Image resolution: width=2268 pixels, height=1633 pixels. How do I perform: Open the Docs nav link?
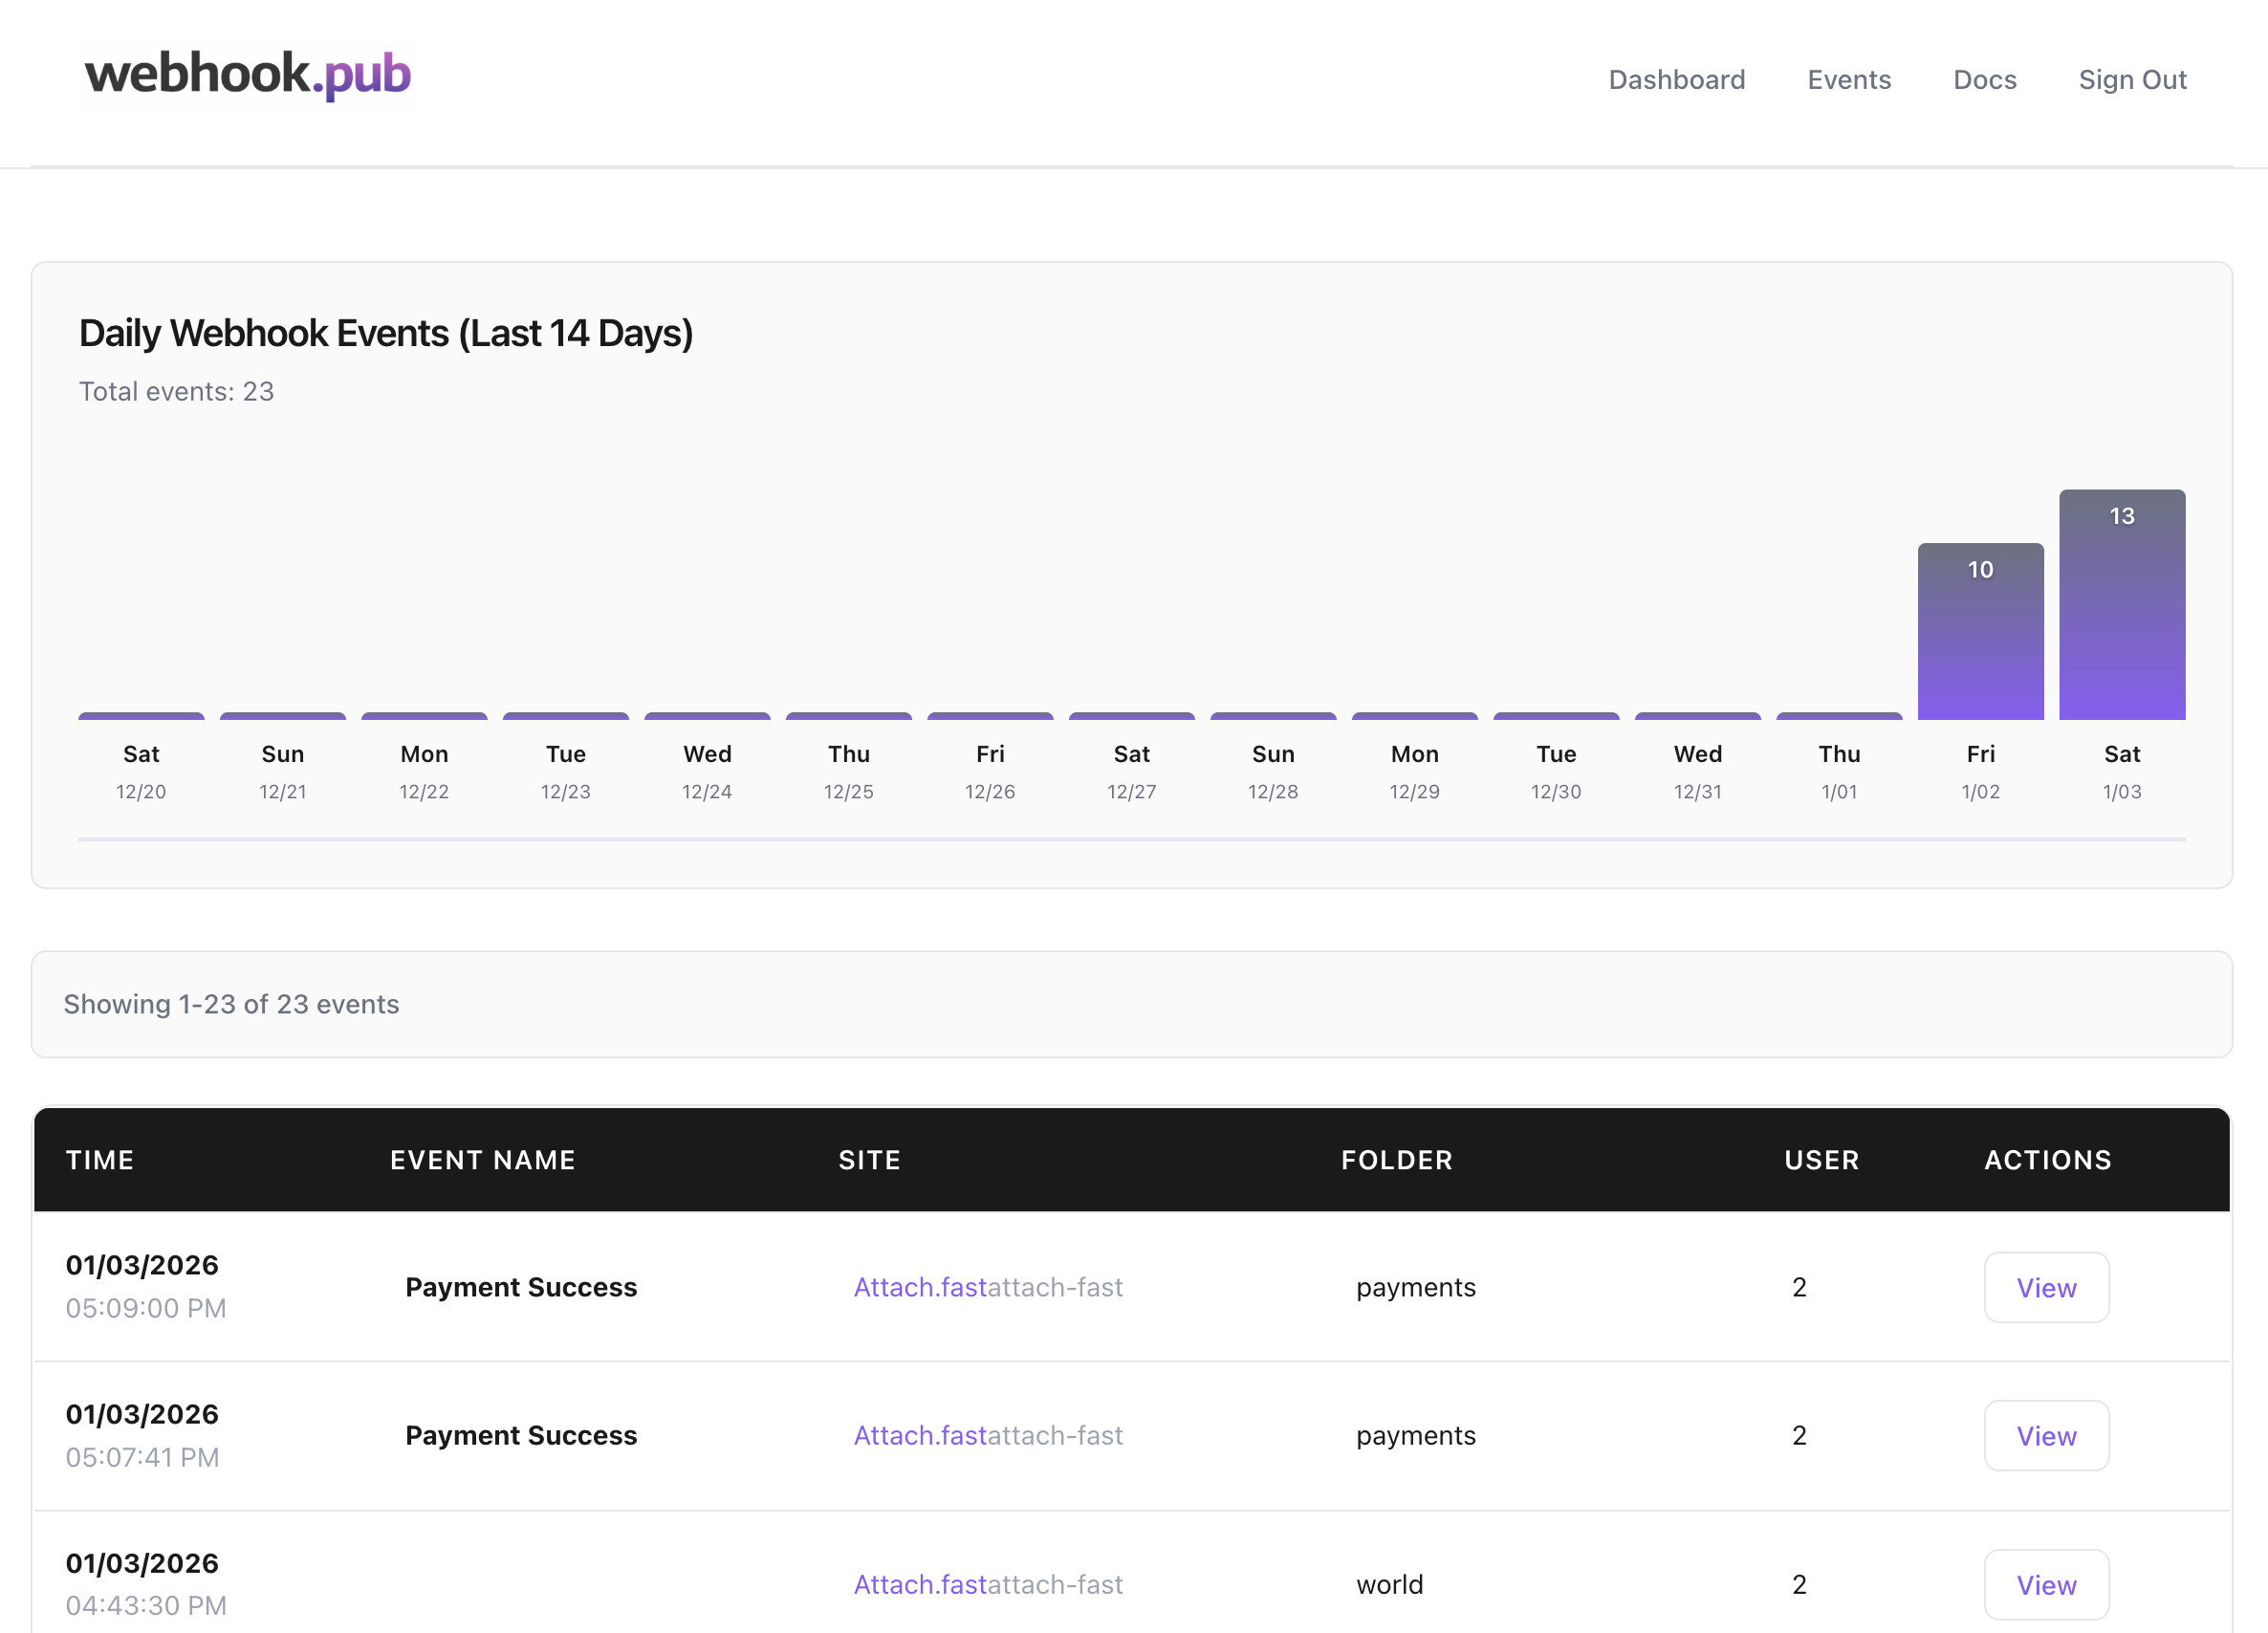pyautogui.click(x=1984, y=79)
